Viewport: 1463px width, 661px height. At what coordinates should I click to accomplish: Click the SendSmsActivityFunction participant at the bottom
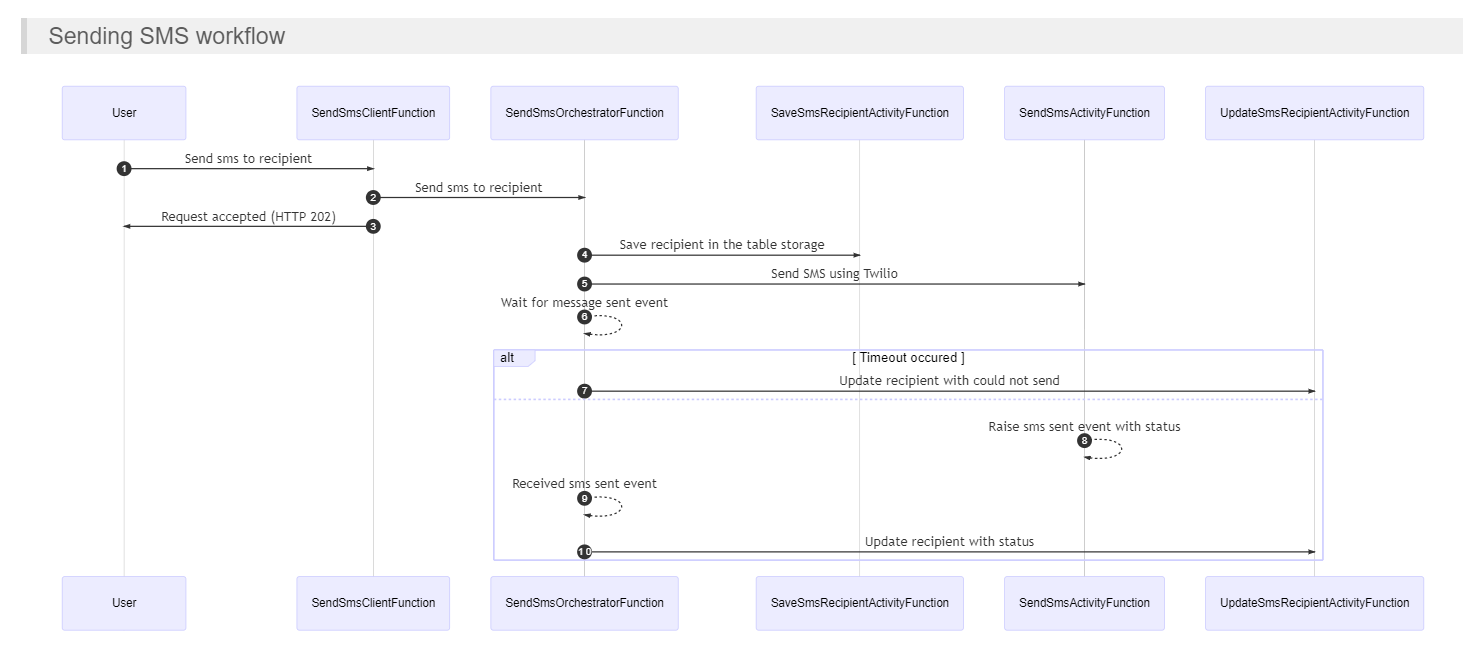click(1084, 603)
